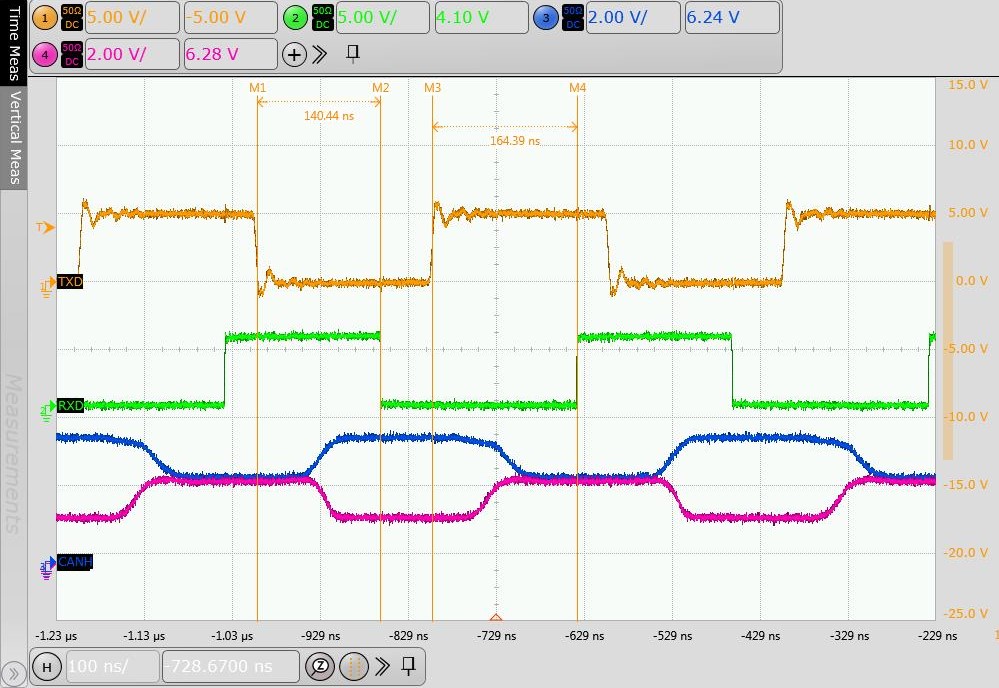Toggle the green channel 2 button

click(x=295, y=17)
